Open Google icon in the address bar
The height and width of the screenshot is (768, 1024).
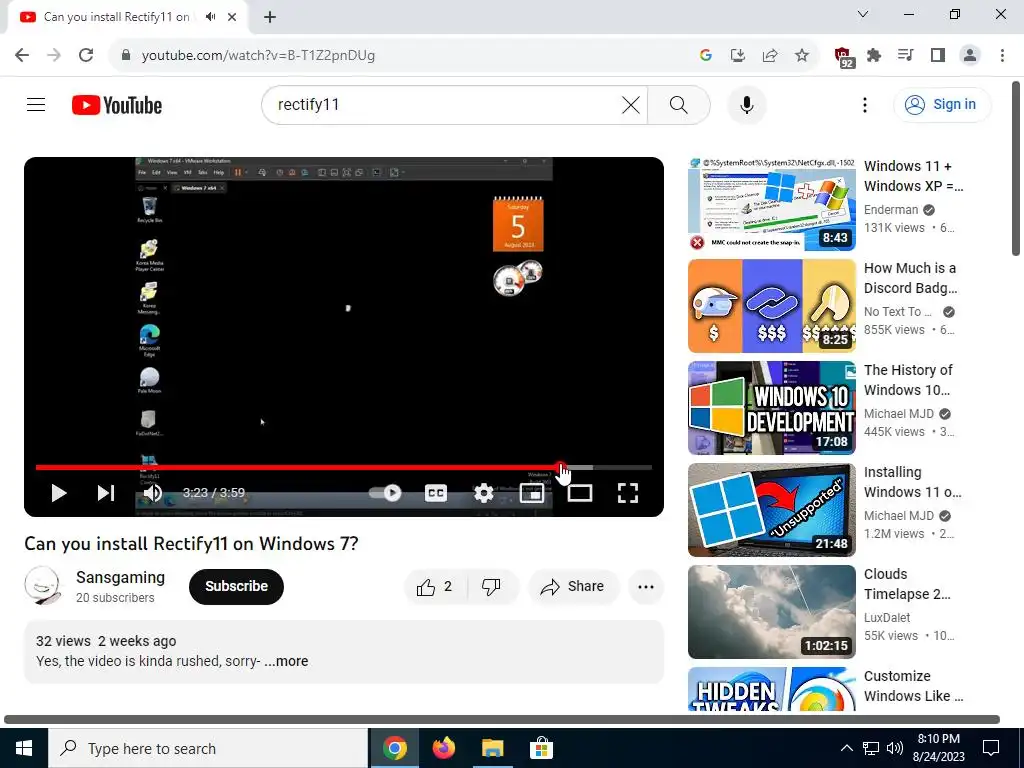coord(705,55)
